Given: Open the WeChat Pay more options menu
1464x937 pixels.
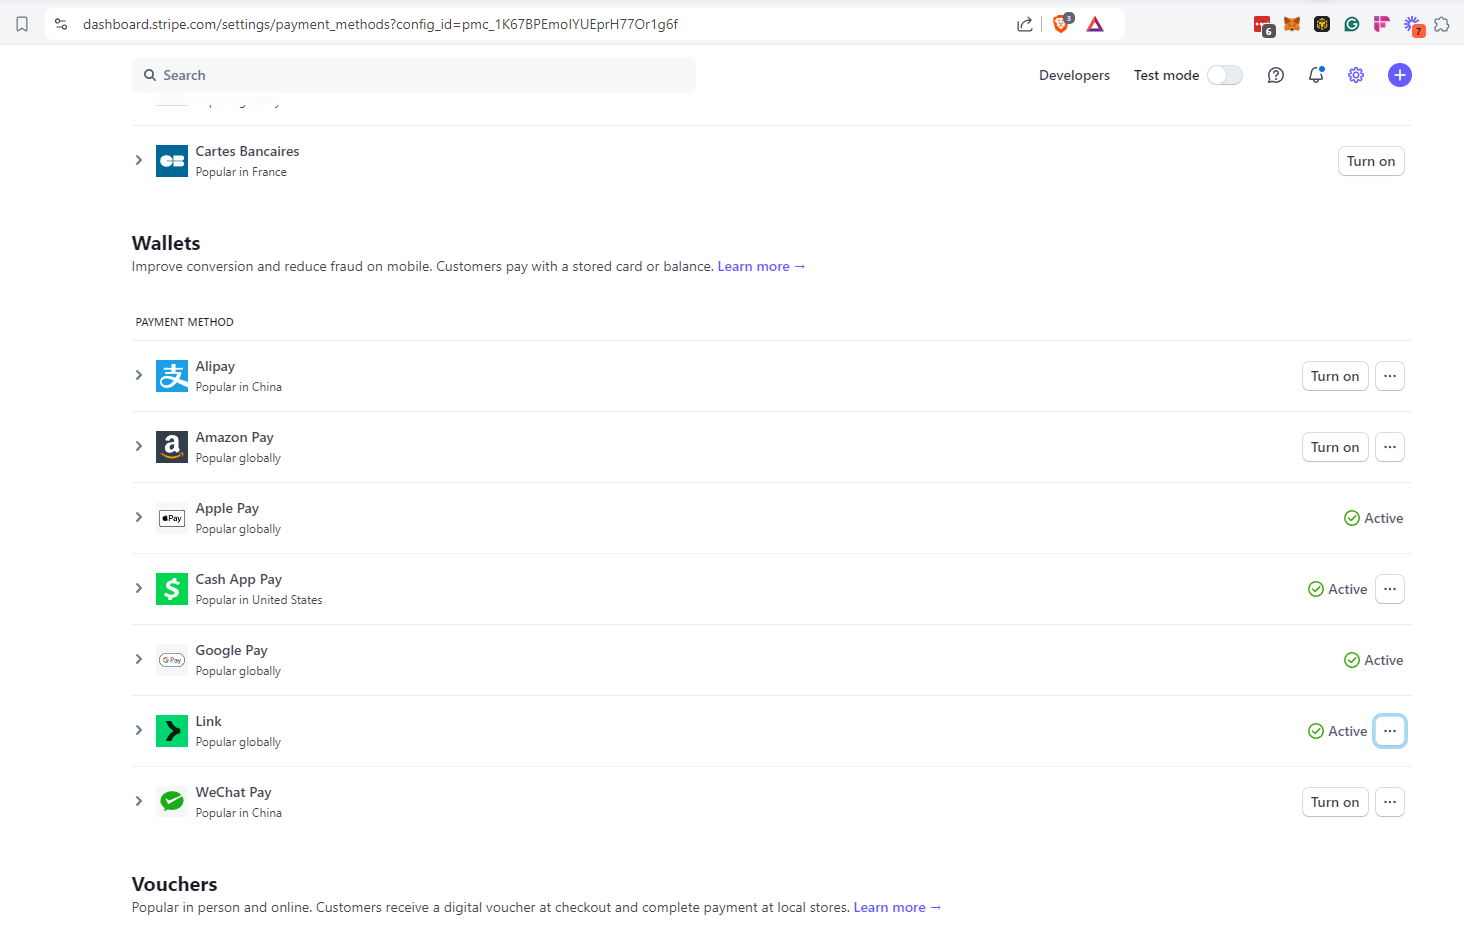Looking at the screenshot, I should point(1390,802).
